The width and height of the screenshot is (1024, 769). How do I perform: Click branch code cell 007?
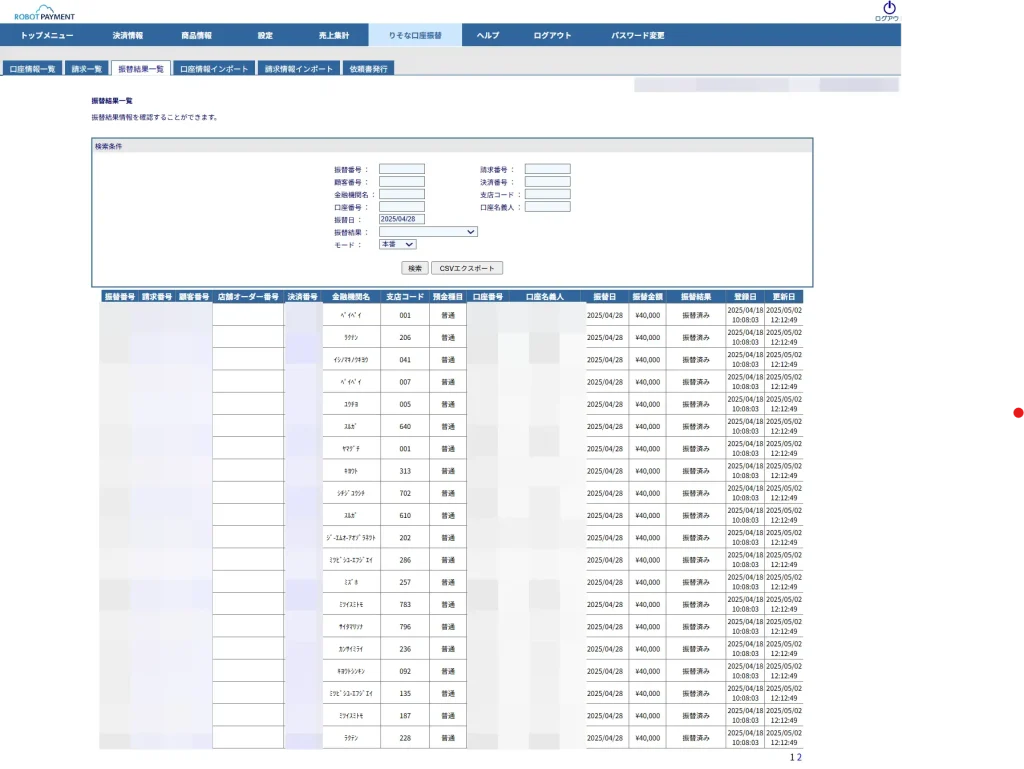coord(406,382)
